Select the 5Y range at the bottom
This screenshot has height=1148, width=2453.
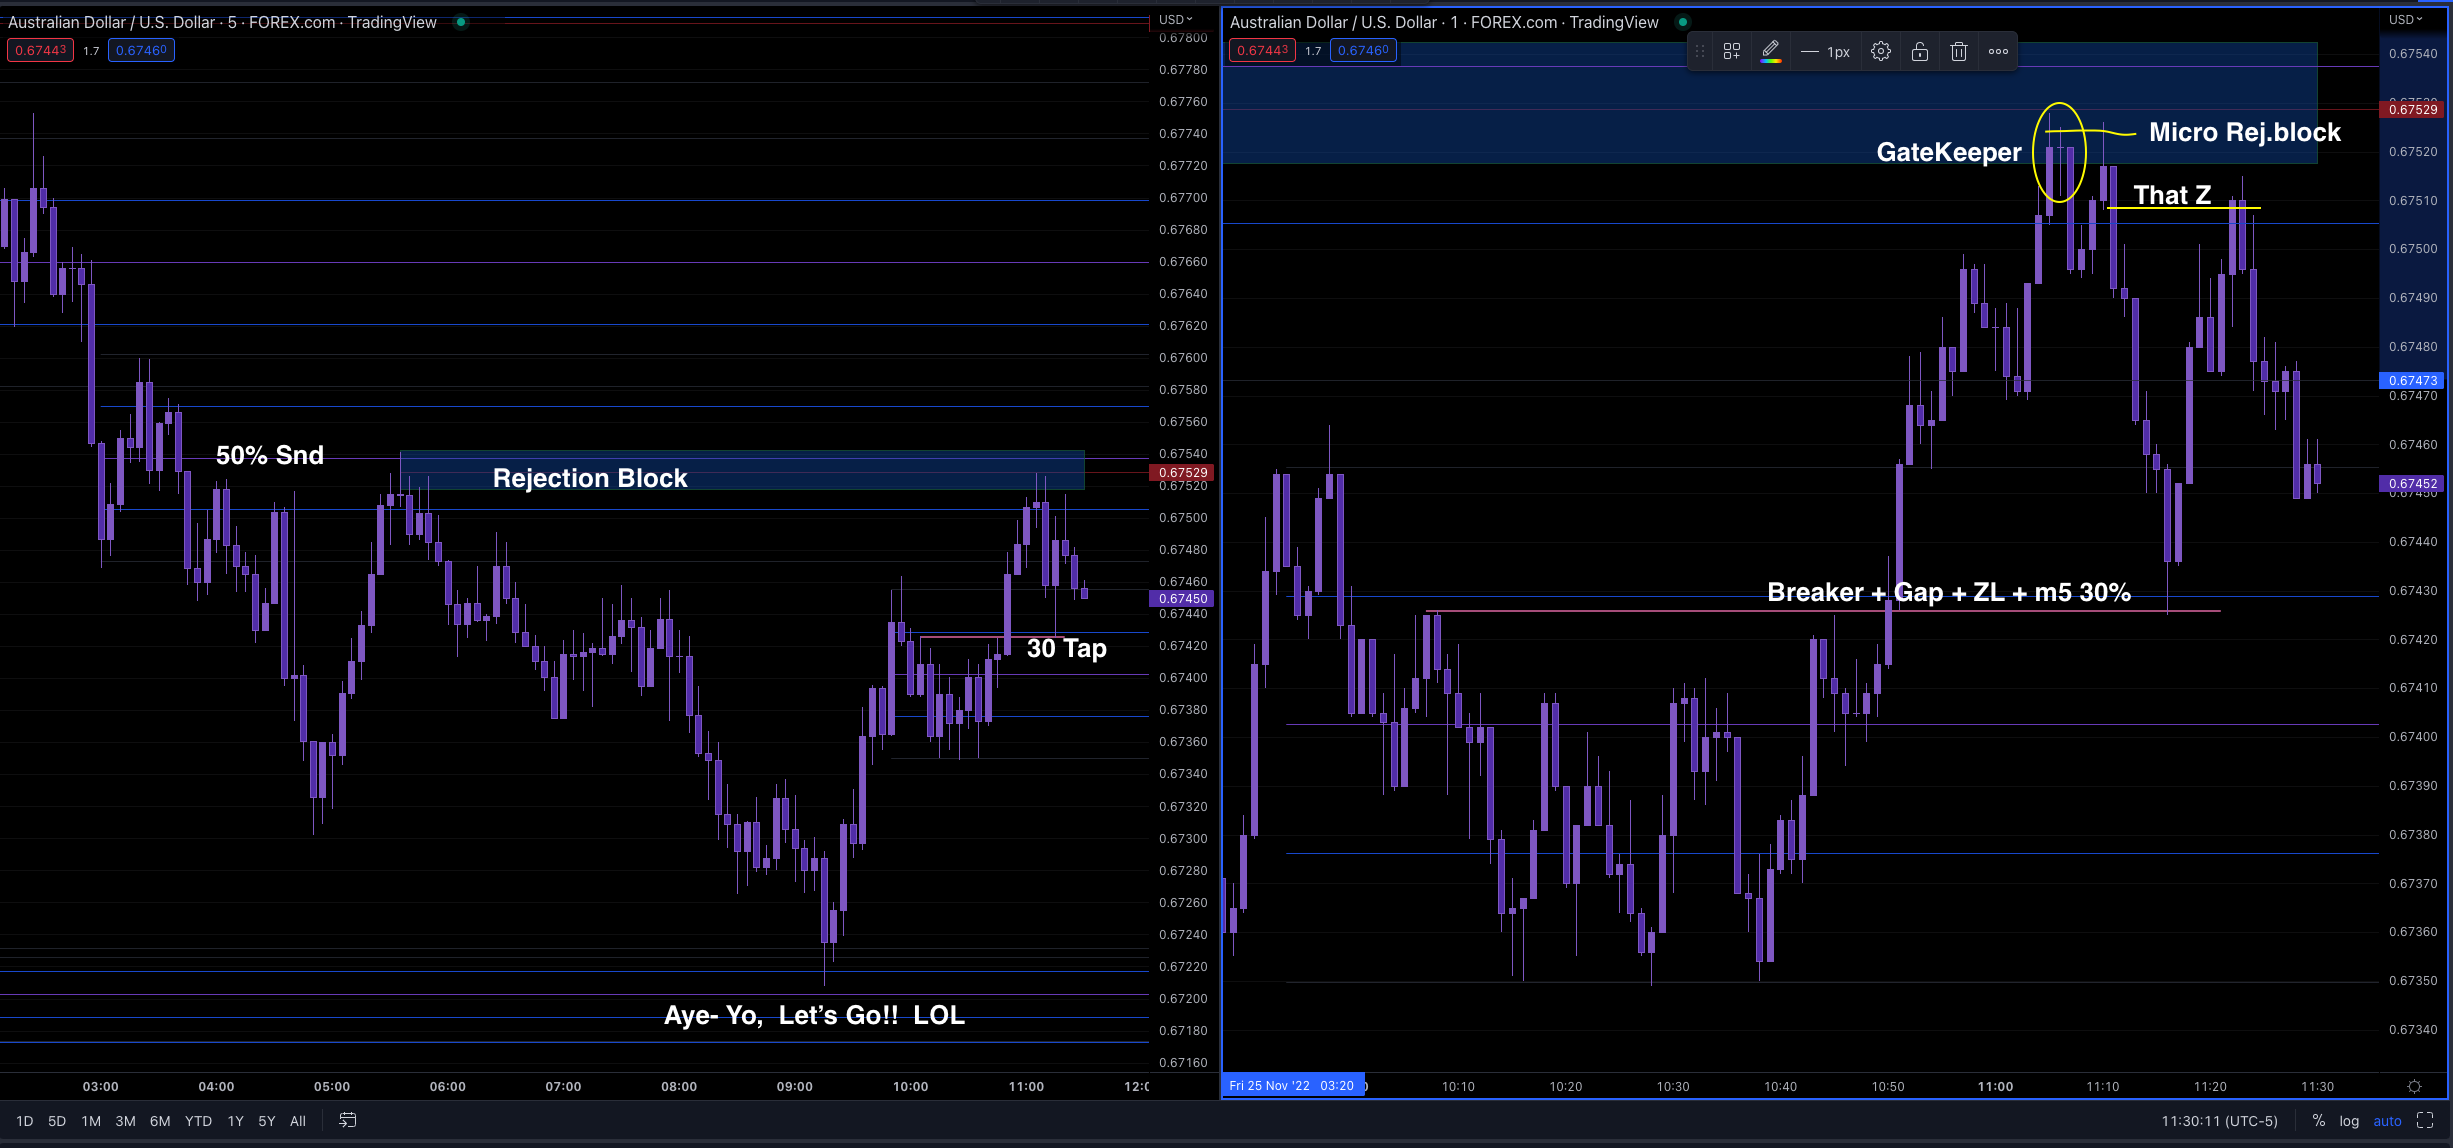265,1121
